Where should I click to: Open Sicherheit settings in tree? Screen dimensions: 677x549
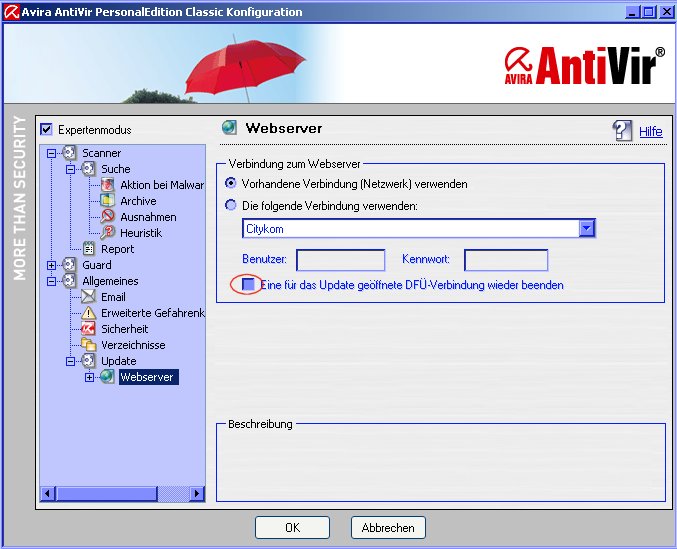pyautogui.click(x=124, y=328)
